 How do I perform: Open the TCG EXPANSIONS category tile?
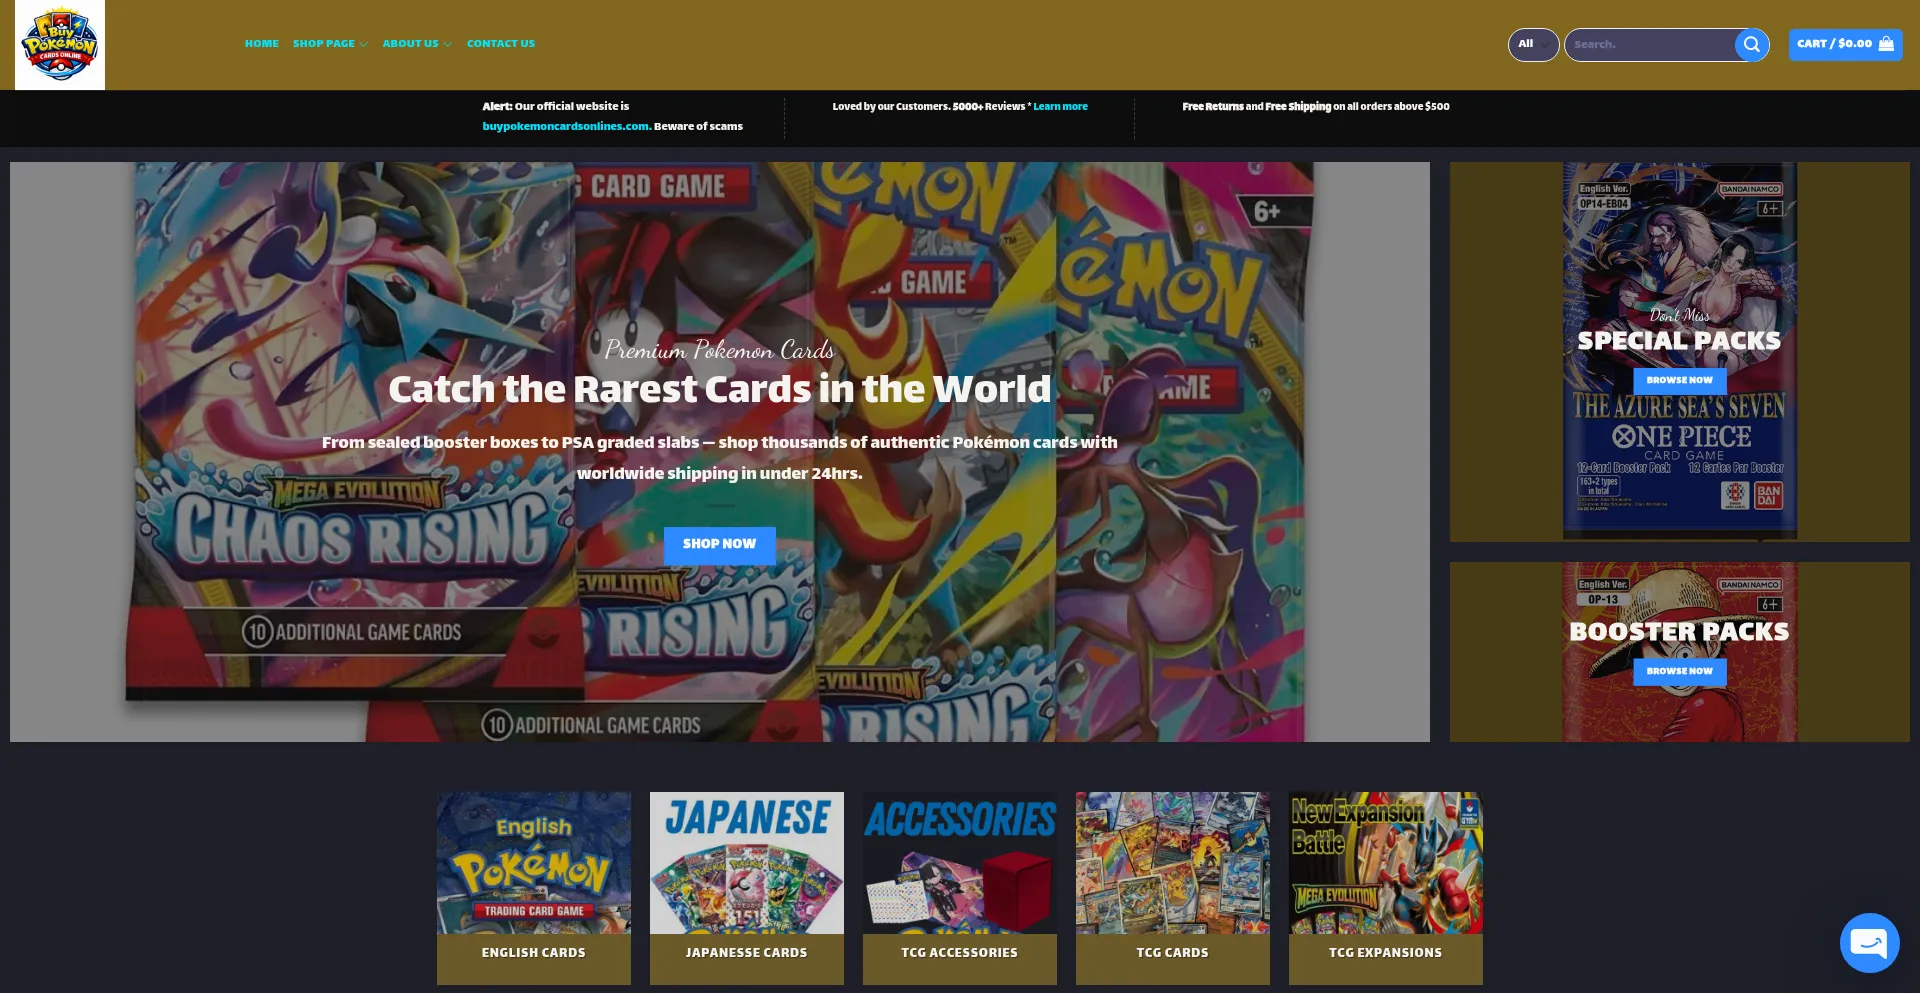point(1386,888)
